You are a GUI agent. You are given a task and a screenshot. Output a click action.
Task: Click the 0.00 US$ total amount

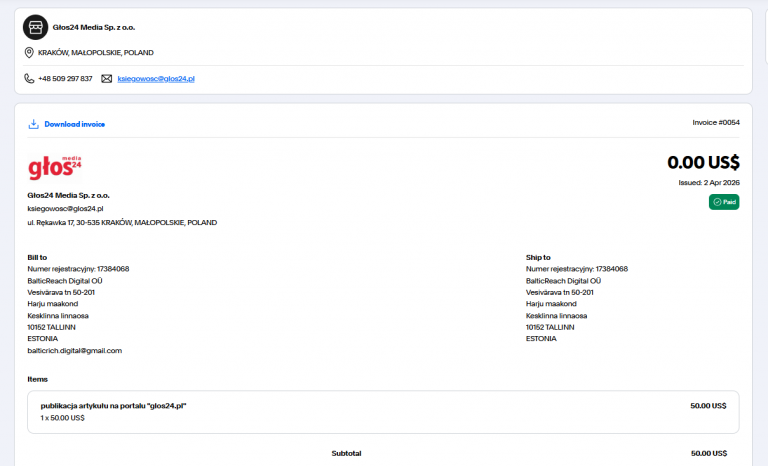703,162
